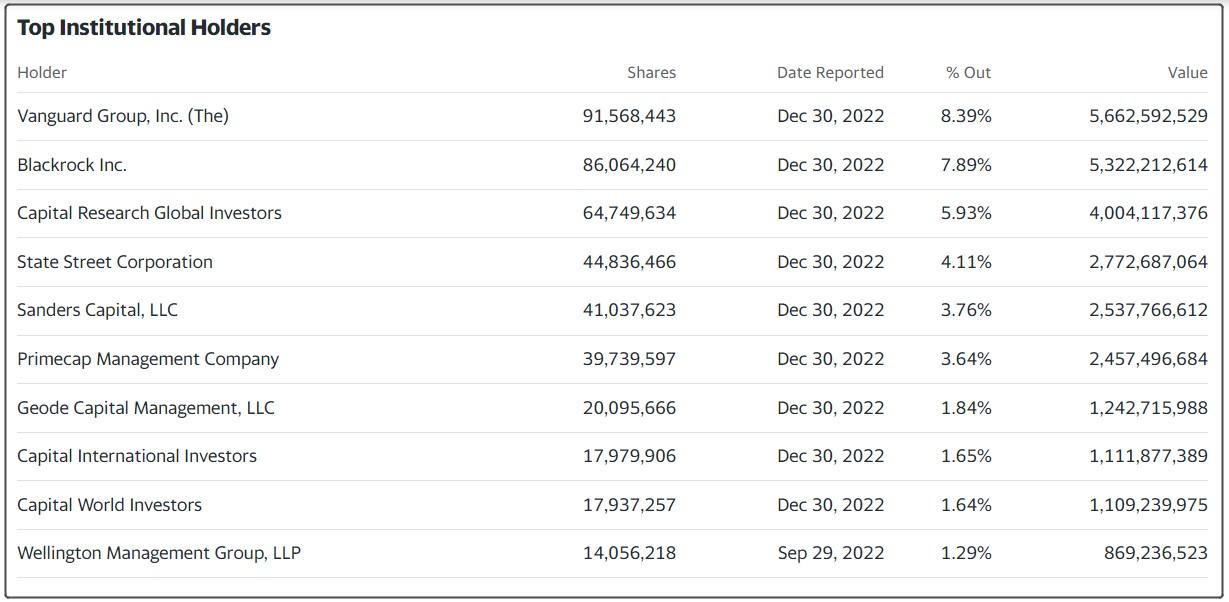Select Sanders Capital, LLC holder name
Viewport: 1229px width, 602px height.
tap(97, 310)
